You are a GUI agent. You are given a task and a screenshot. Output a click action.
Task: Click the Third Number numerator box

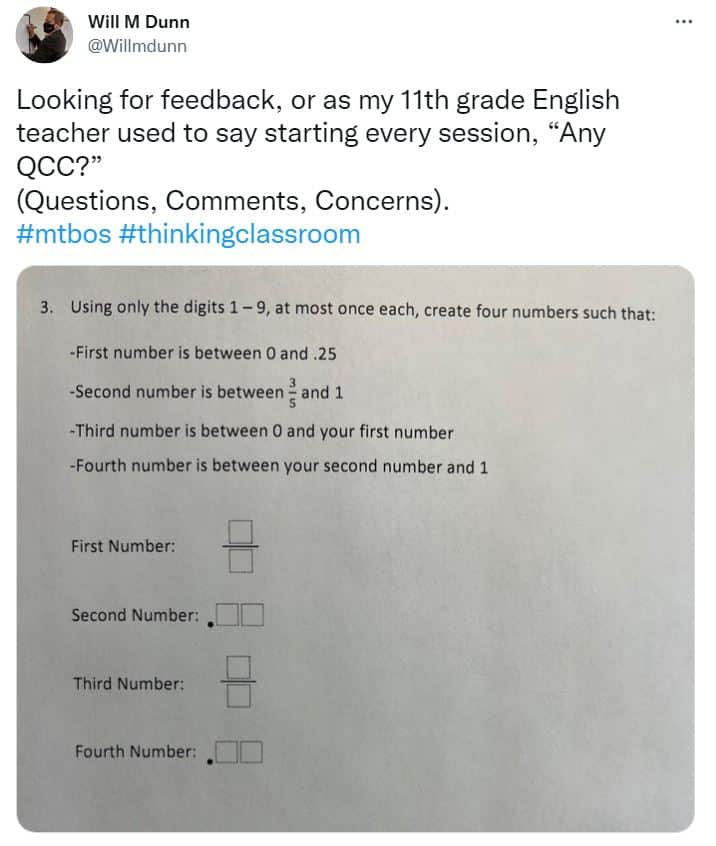[238, 667]
